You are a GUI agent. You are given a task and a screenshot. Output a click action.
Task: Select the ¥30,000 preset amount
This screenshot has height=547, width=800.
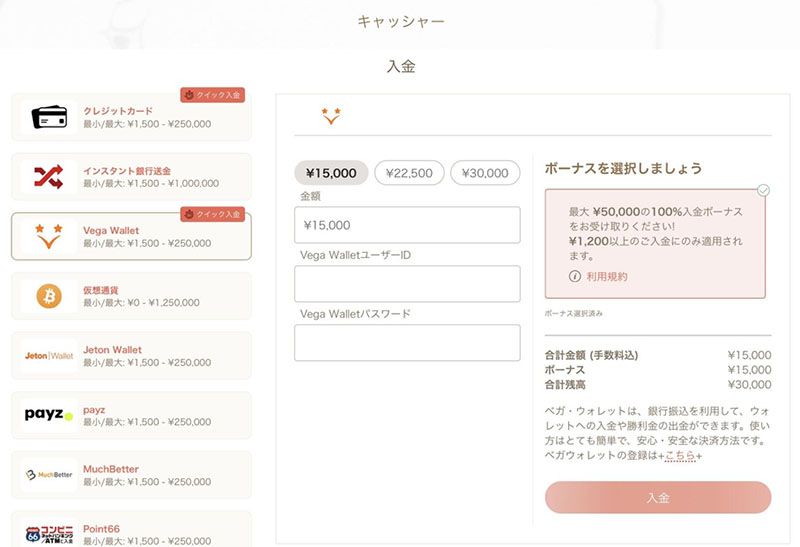[485, 173]
